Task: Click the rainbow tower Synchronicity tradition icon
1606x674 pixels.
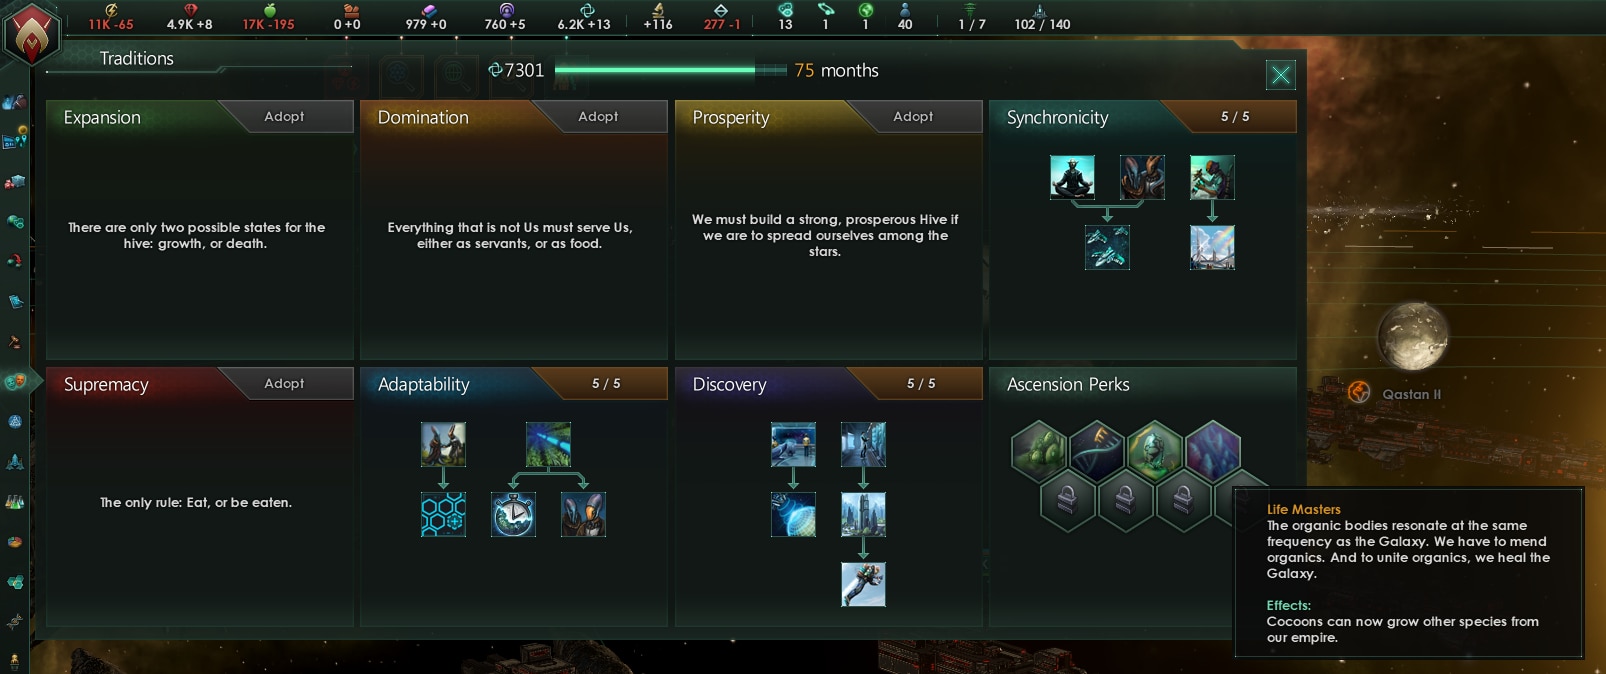Action: click(x=1212, y=247)
